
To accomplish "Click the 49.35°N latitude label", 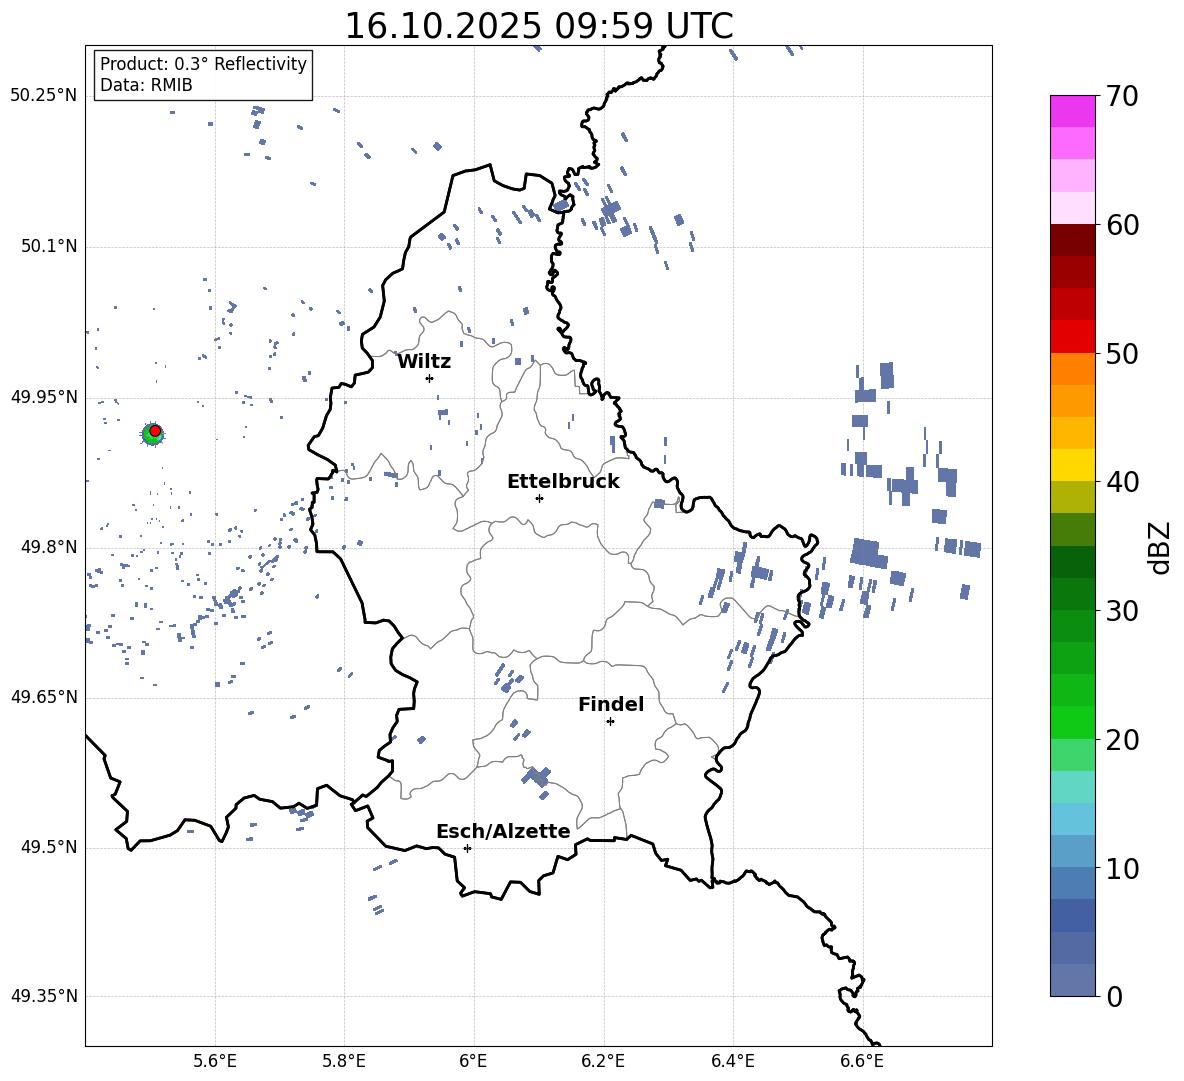I will (x=43, y=996).
